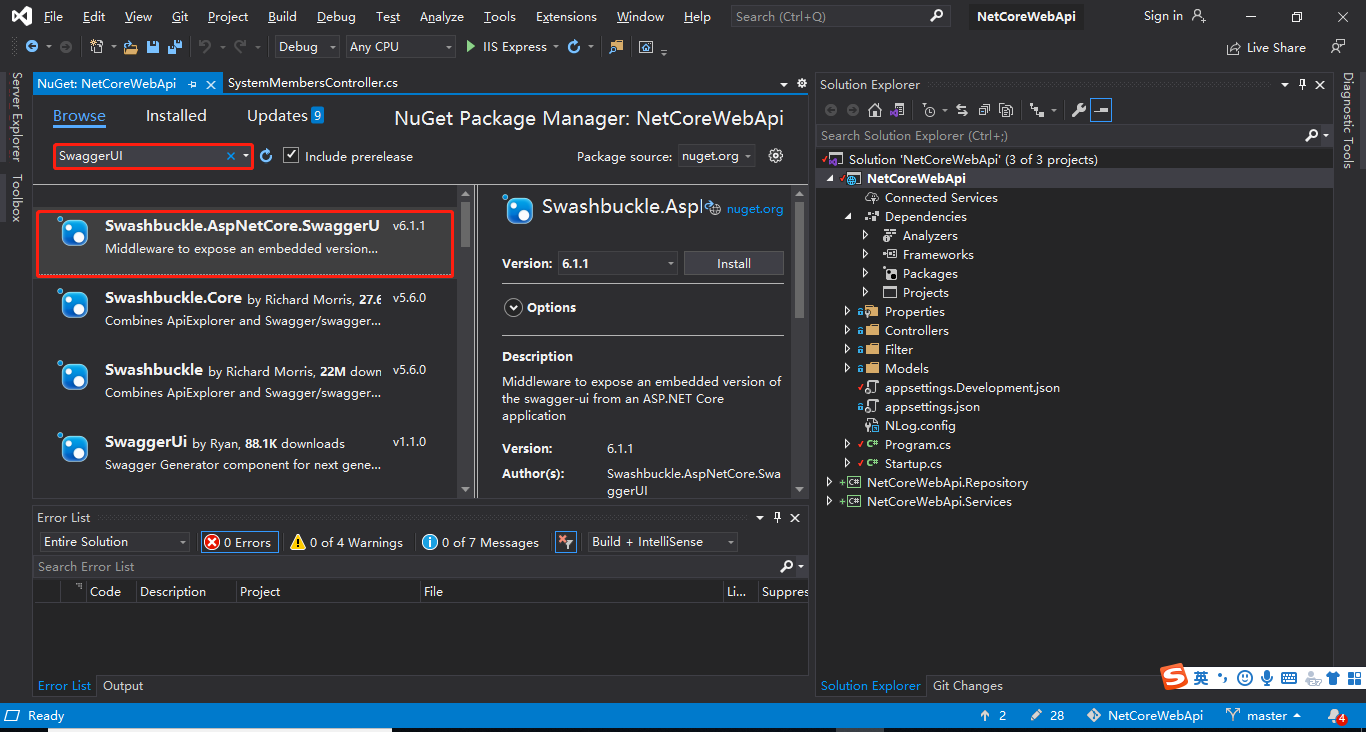
Task: Click the New Project toolbar icon
Action: [x=97, y=47]
